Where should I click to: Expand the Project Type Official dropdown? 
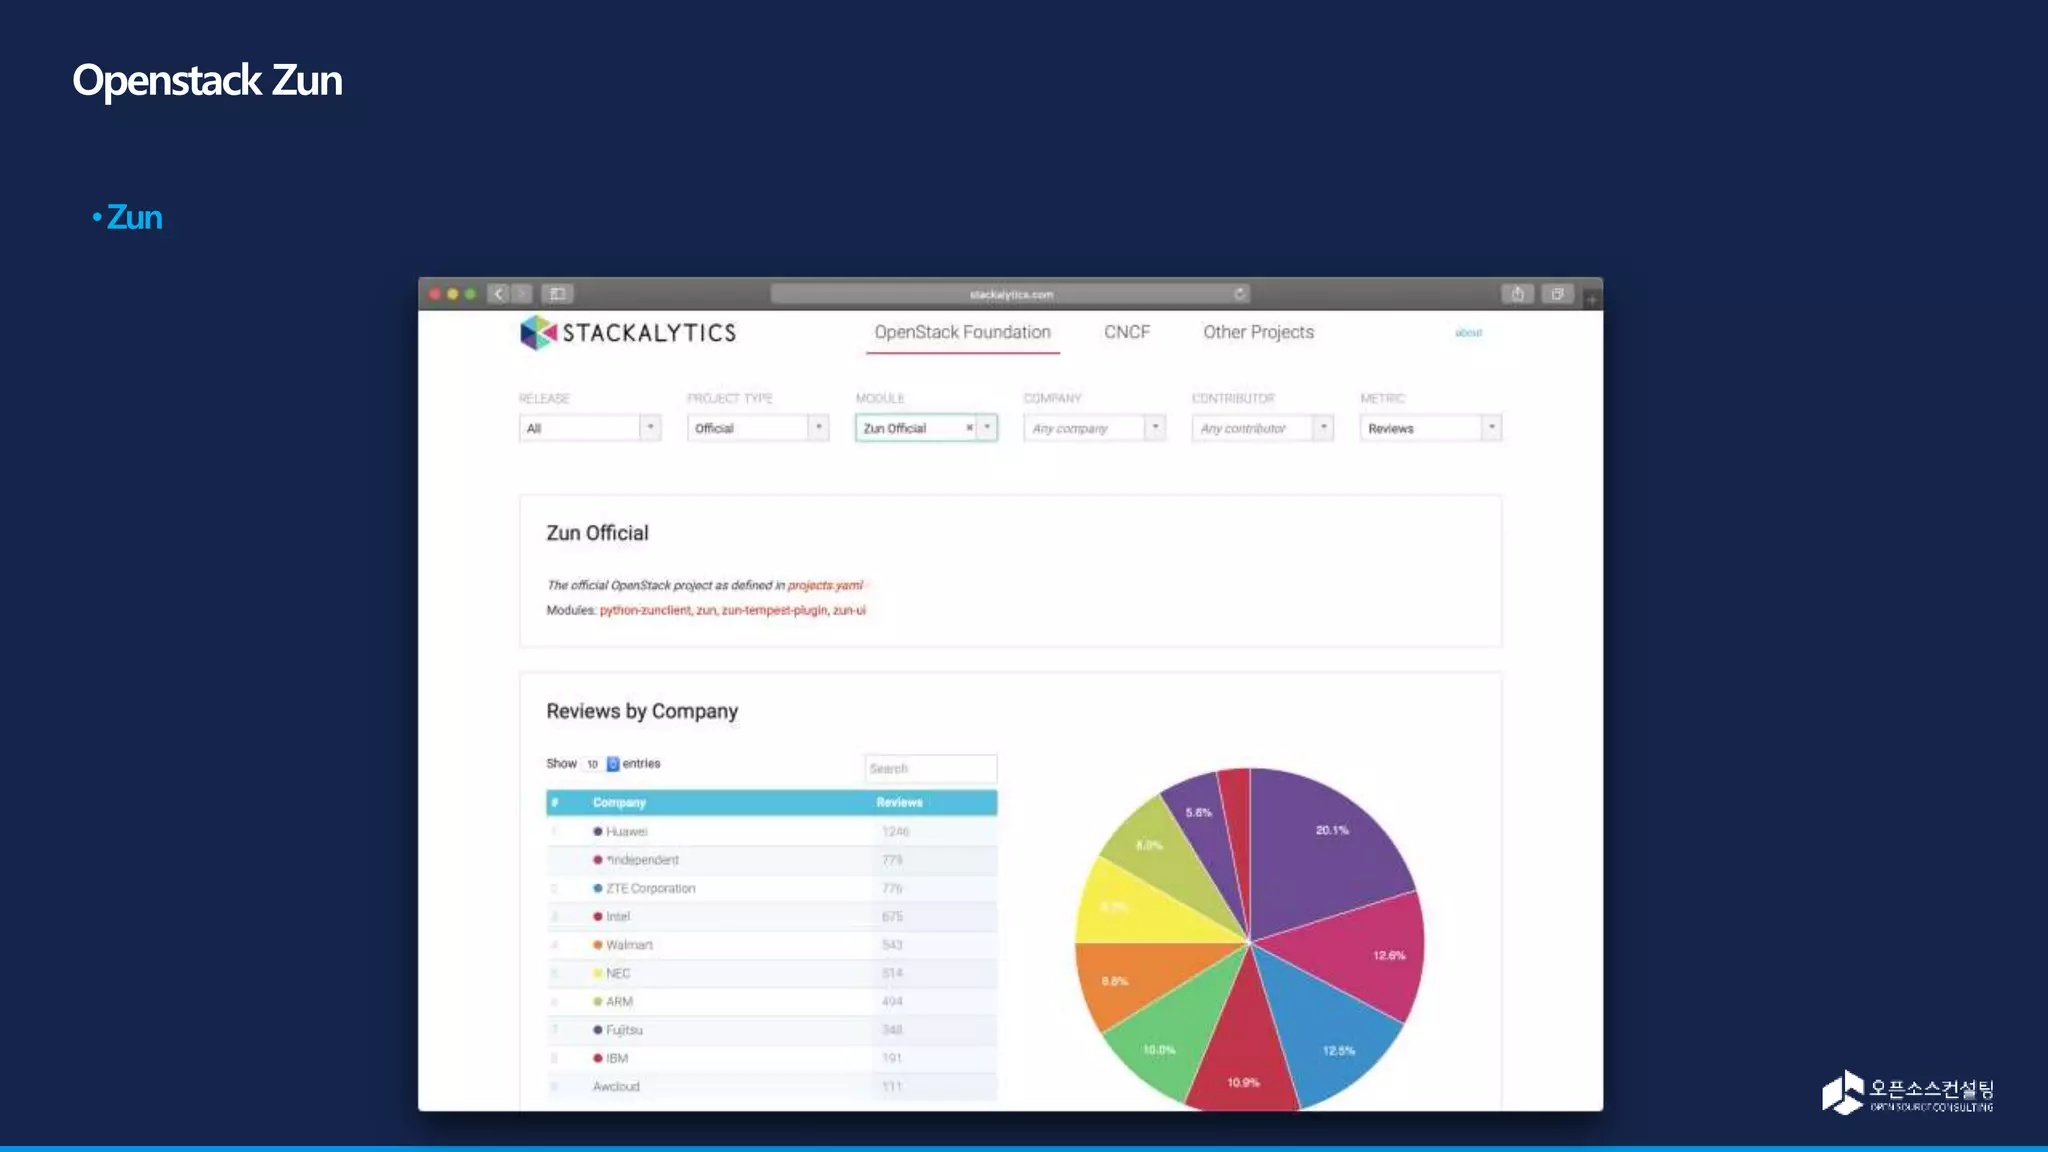(757, 428)
